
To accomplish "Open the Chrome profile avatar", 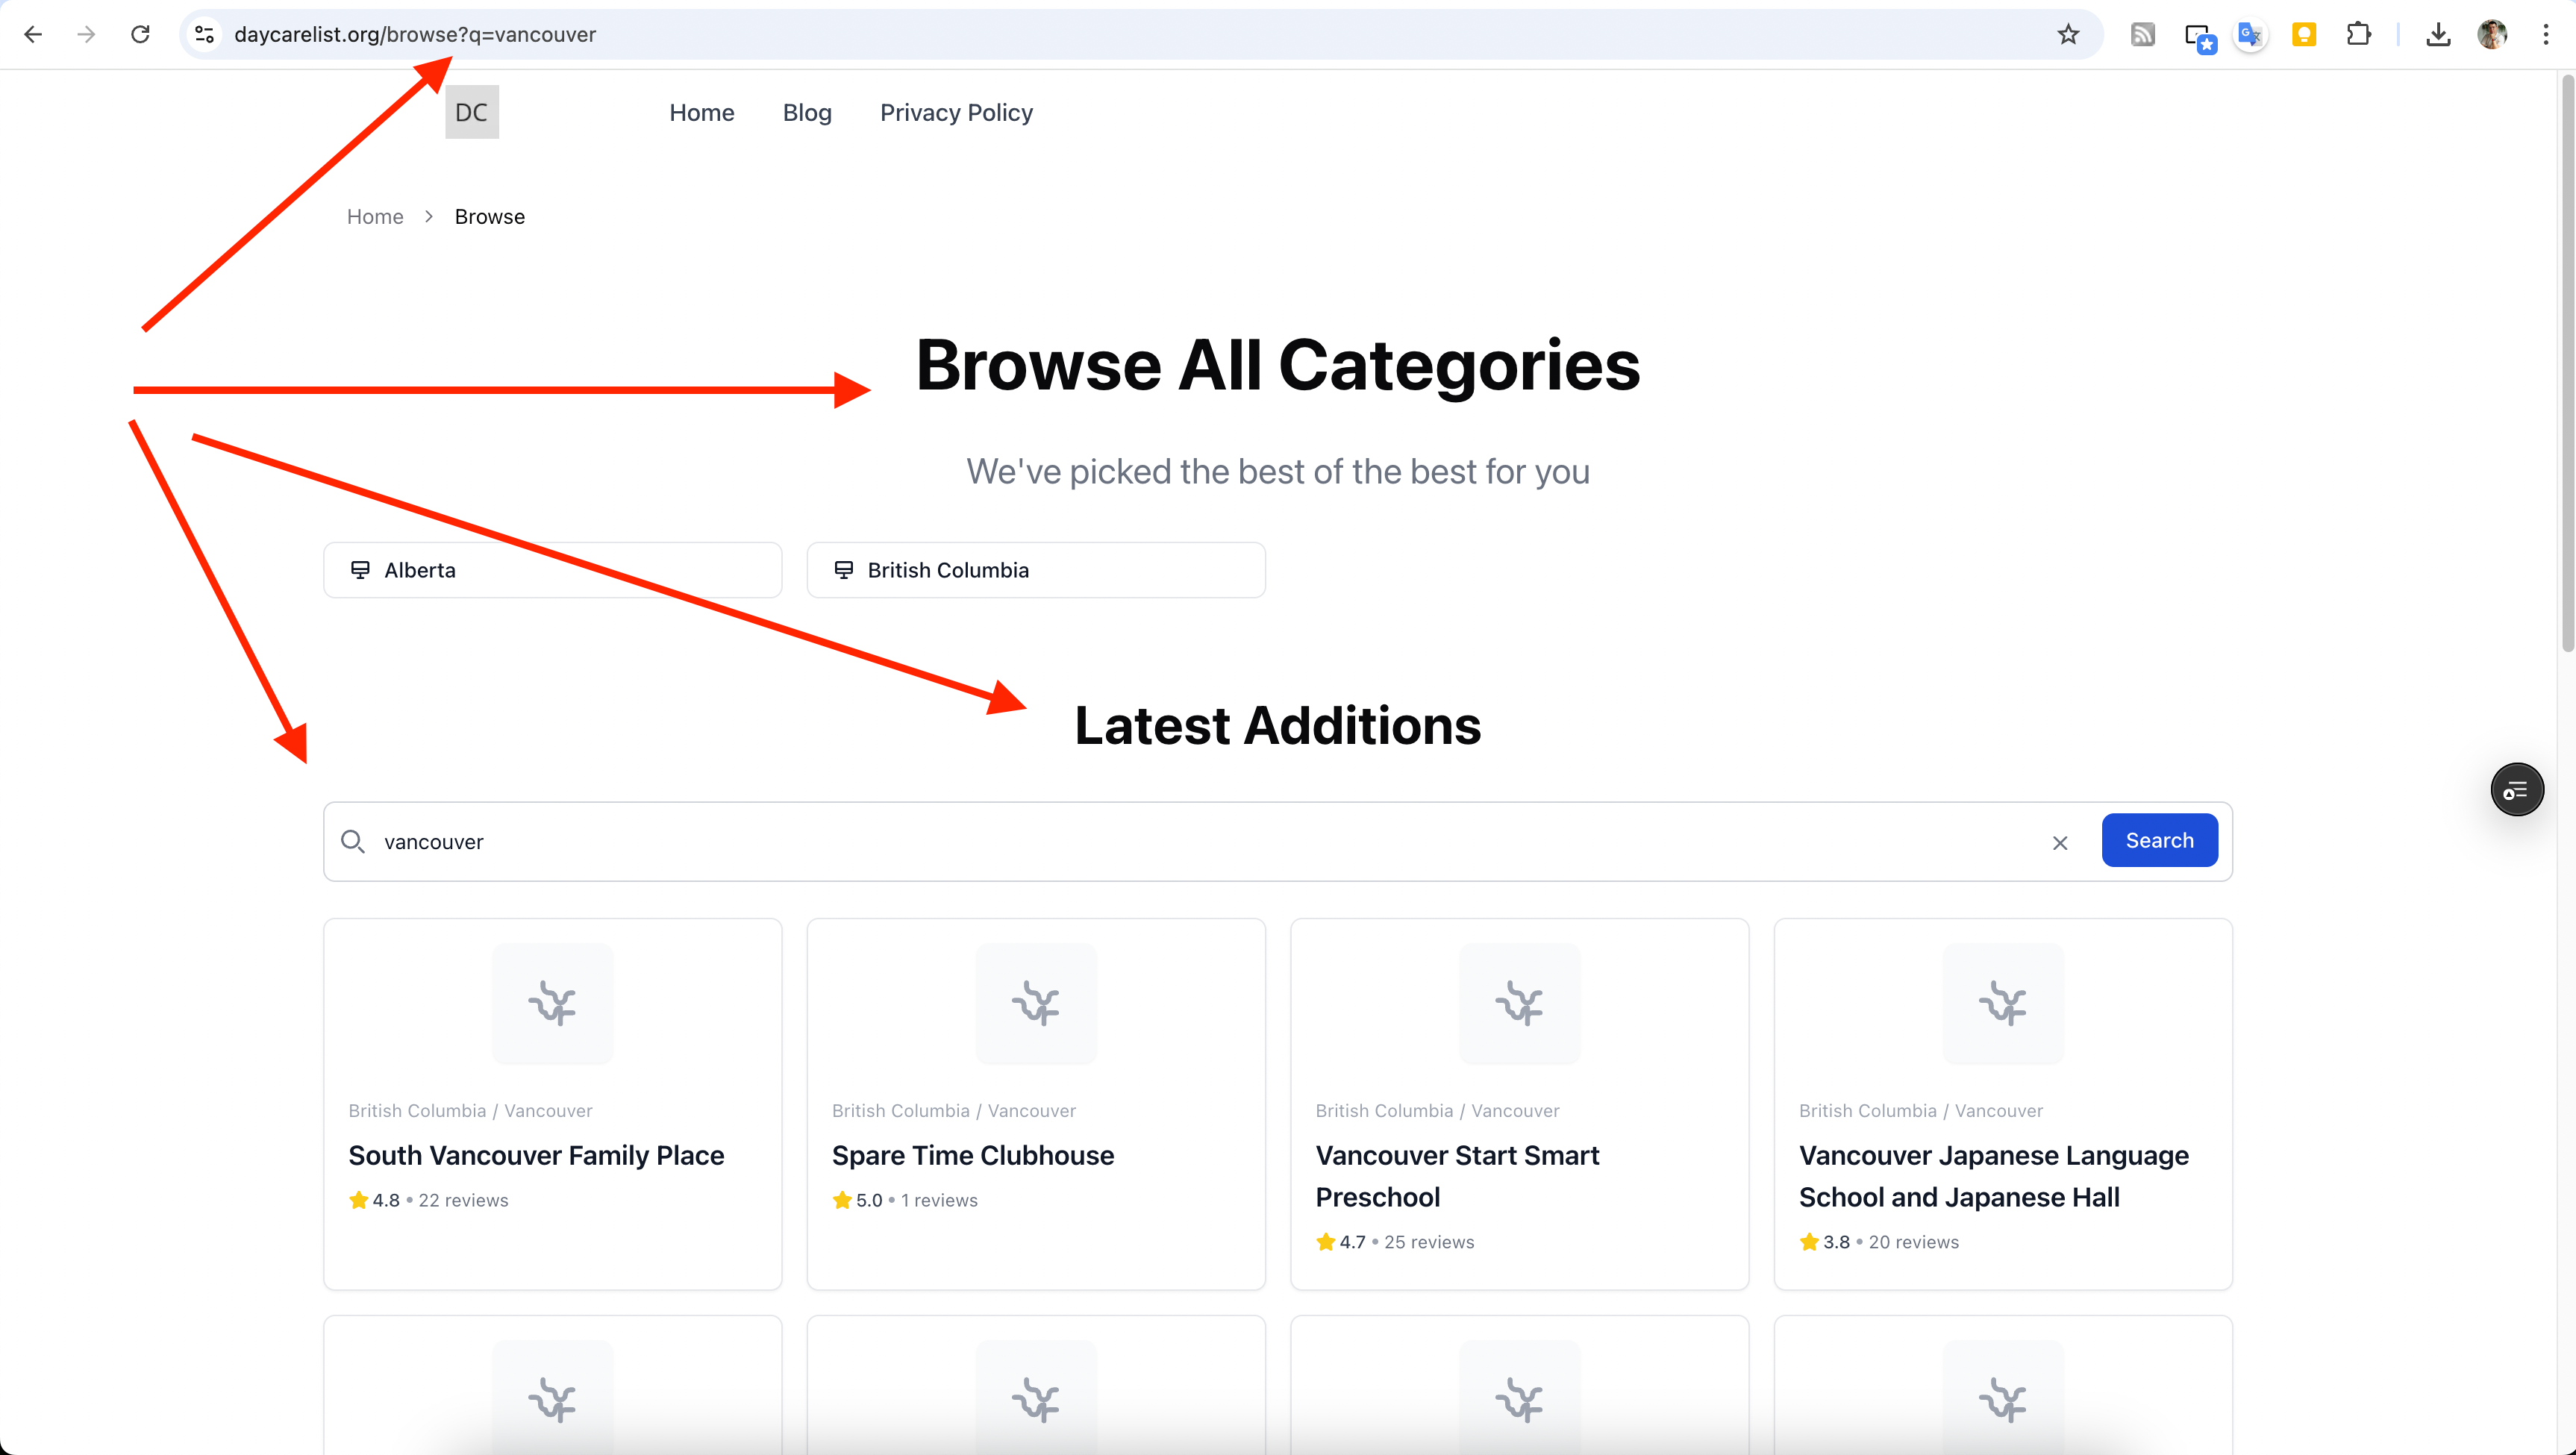I will [x=2492, y=34].
